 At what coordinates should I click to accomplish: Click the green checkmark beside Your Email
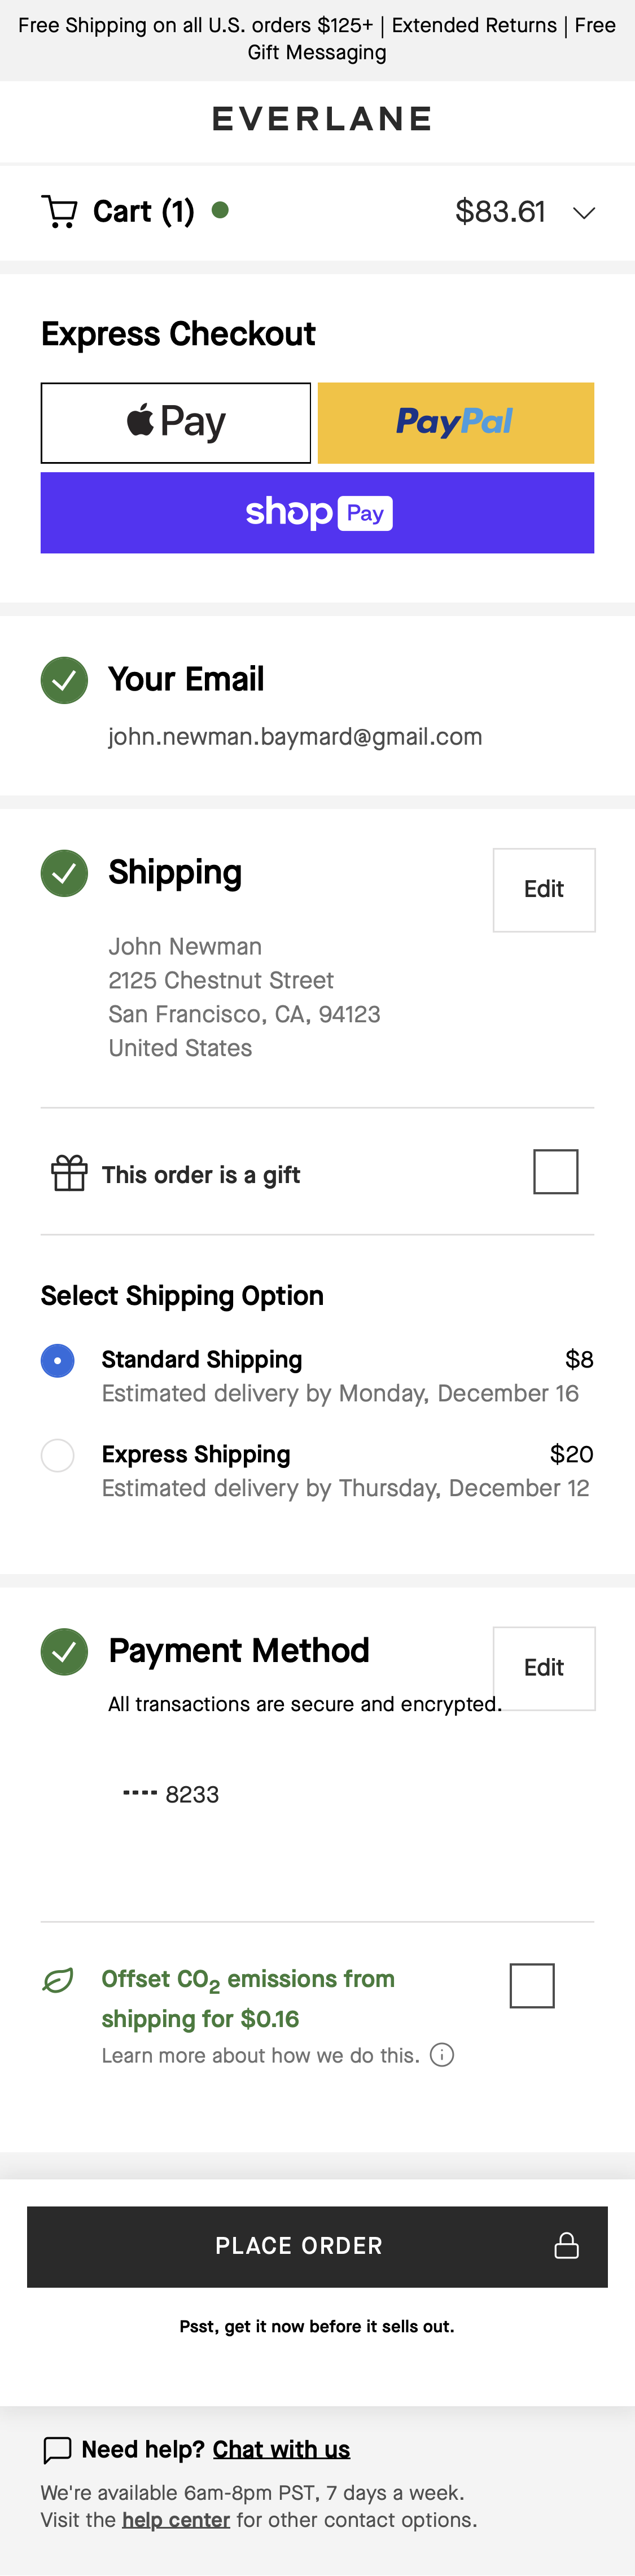tap(63, 680)
